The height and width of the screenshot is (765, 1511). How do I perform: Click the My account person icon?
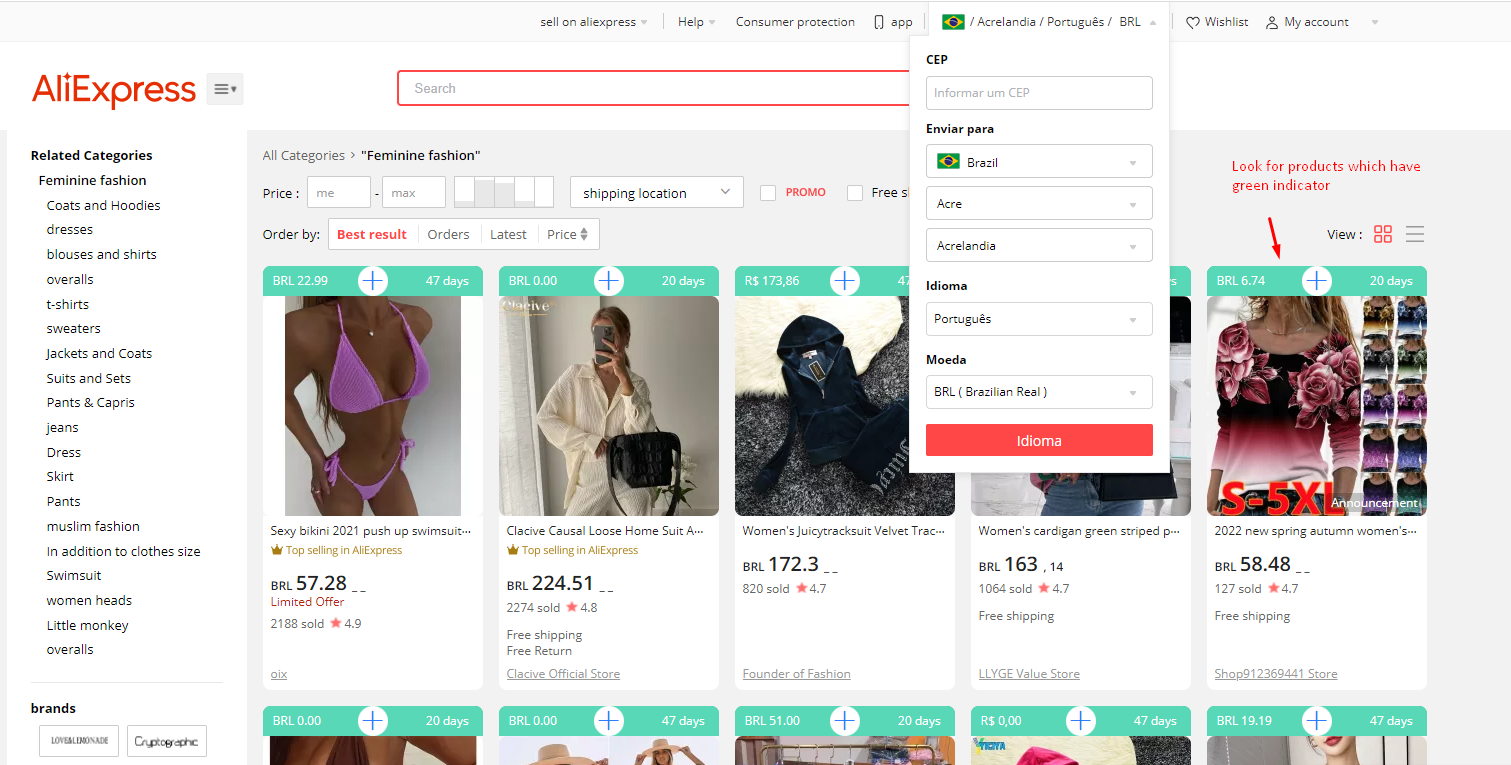(1272, 22)
